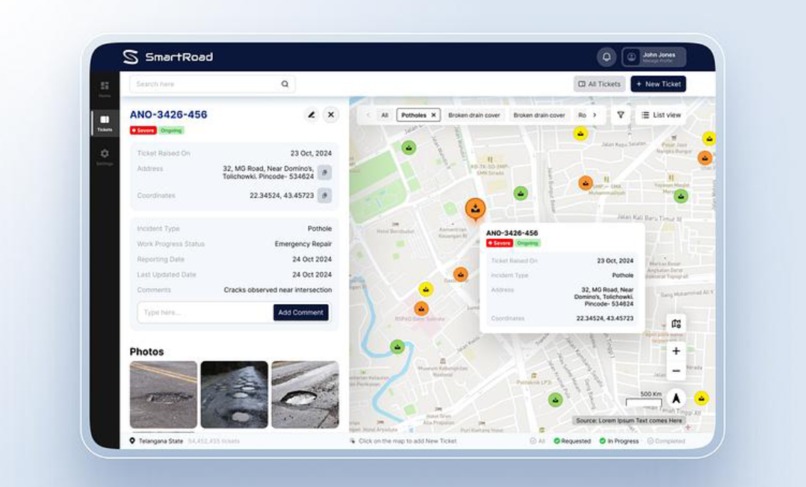Screen dimensions: 806x487
Task: Select the Broken drain cover chip beside Potholes
Action: [x=474, y=115]
